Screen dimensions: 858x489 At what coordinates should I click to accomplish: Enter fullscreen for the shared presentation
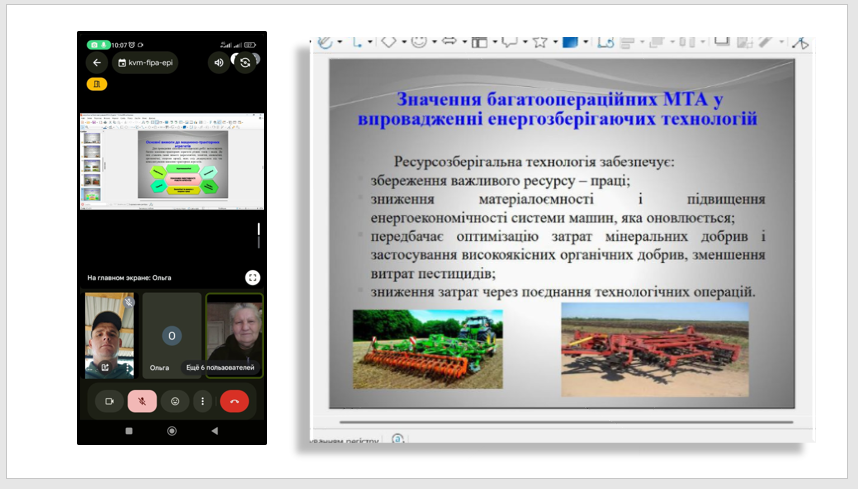coord(252,277)
